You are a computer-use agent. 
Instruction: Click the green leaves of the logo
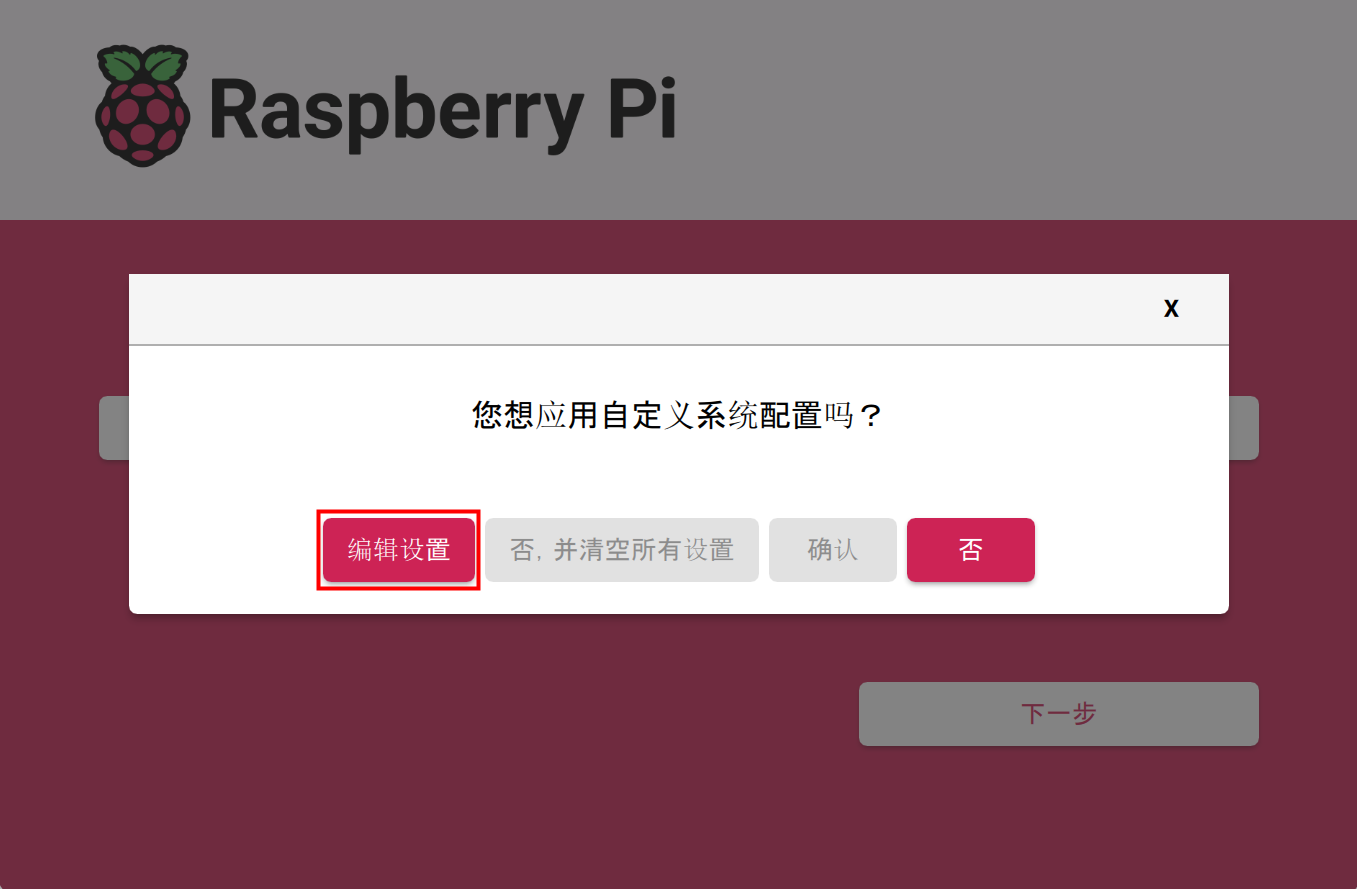tap(142, 66)
